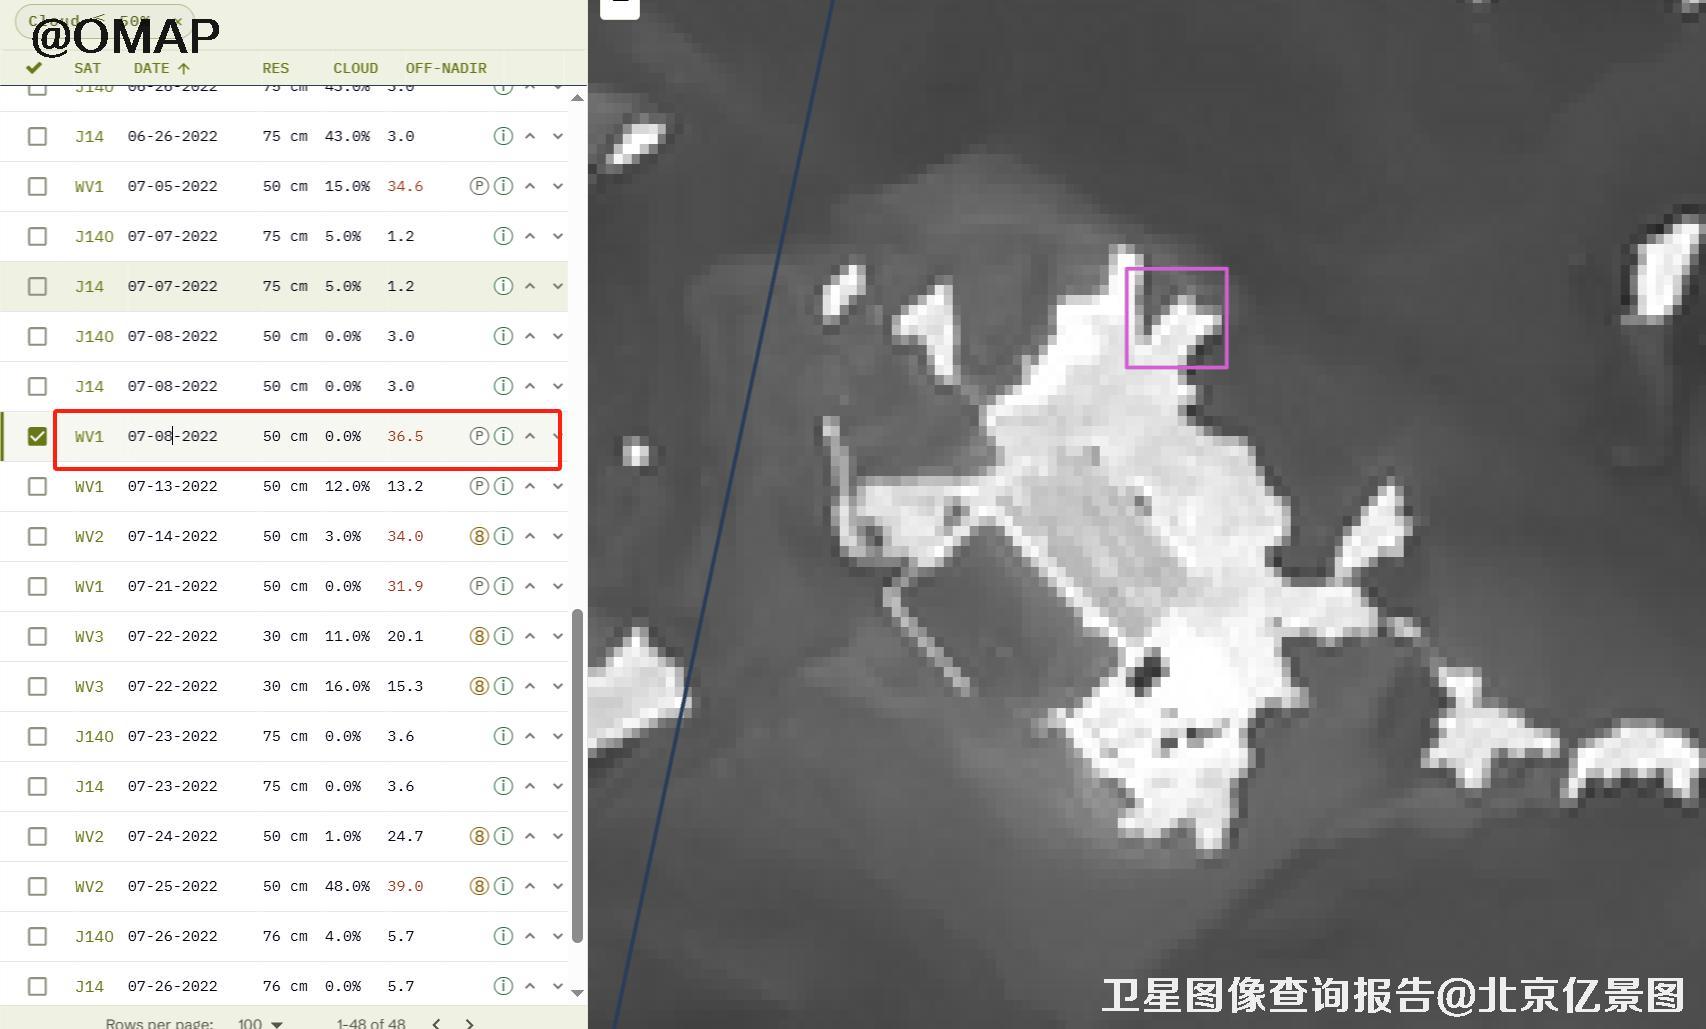This screenshot has height=1029, width=1706.
Task: Sort table by DATE column header
Action: (161, 68)
